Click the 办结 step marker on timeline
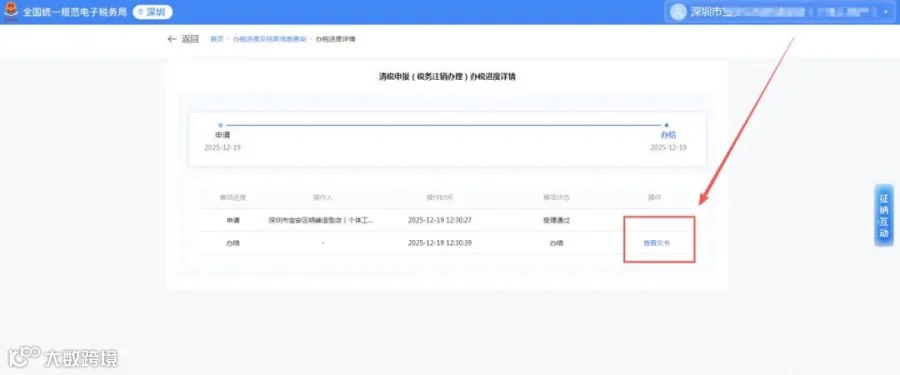900x375 pixels. [x=666, y=125]
